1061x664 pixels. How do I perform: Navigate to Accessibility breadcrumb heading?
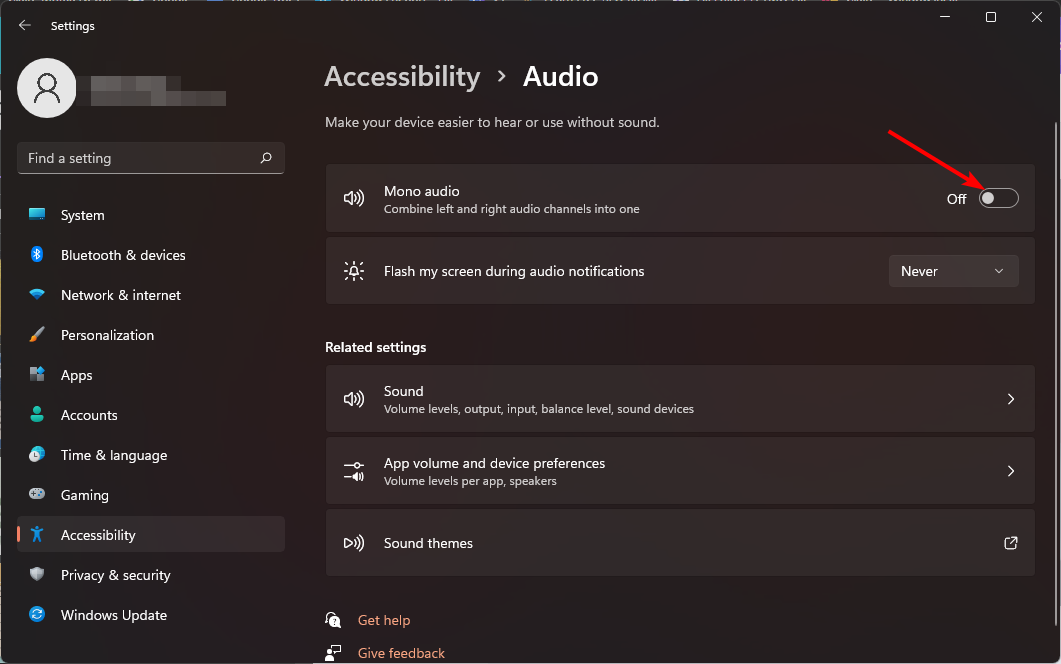point(402,77)
